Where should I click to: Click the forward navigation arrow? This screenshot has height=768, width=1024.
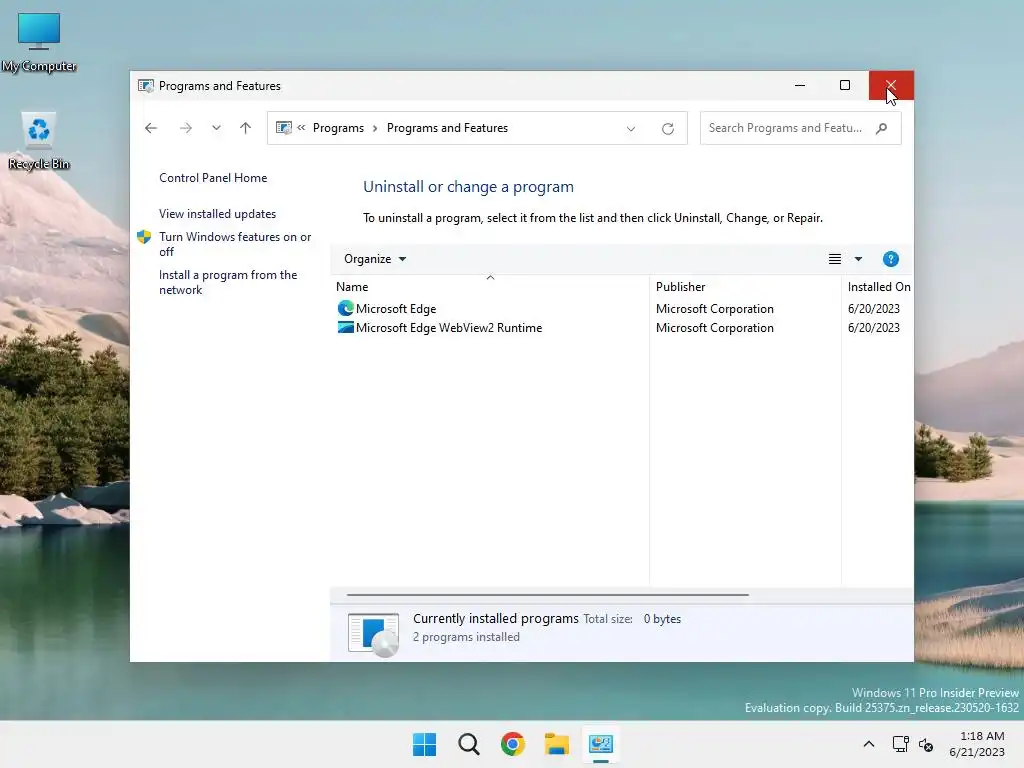[185, 128]
